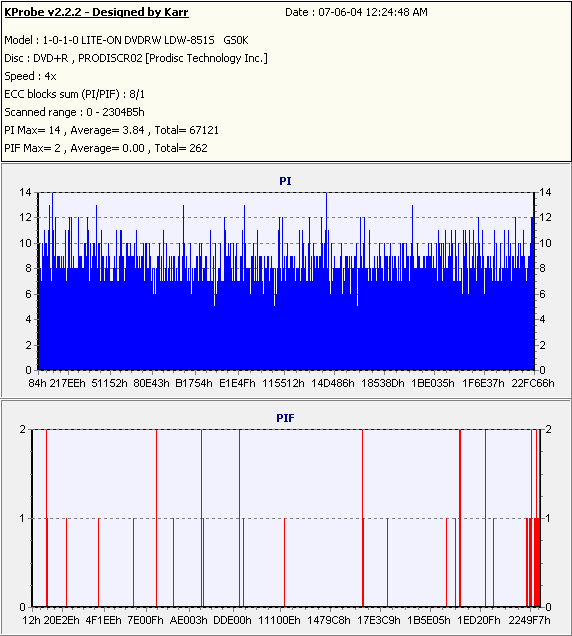
Task: Click the 22FC66h label on PI axis
Action: click(x=533, y=383)
